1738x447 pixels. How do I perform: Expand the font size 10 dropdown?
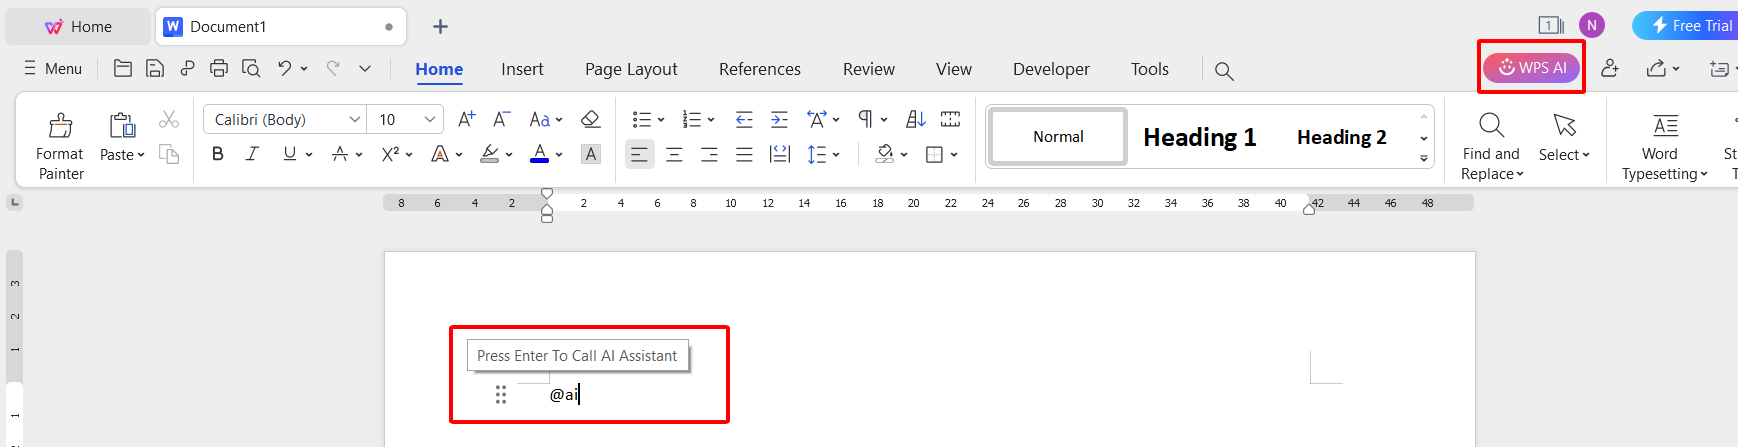430,119
